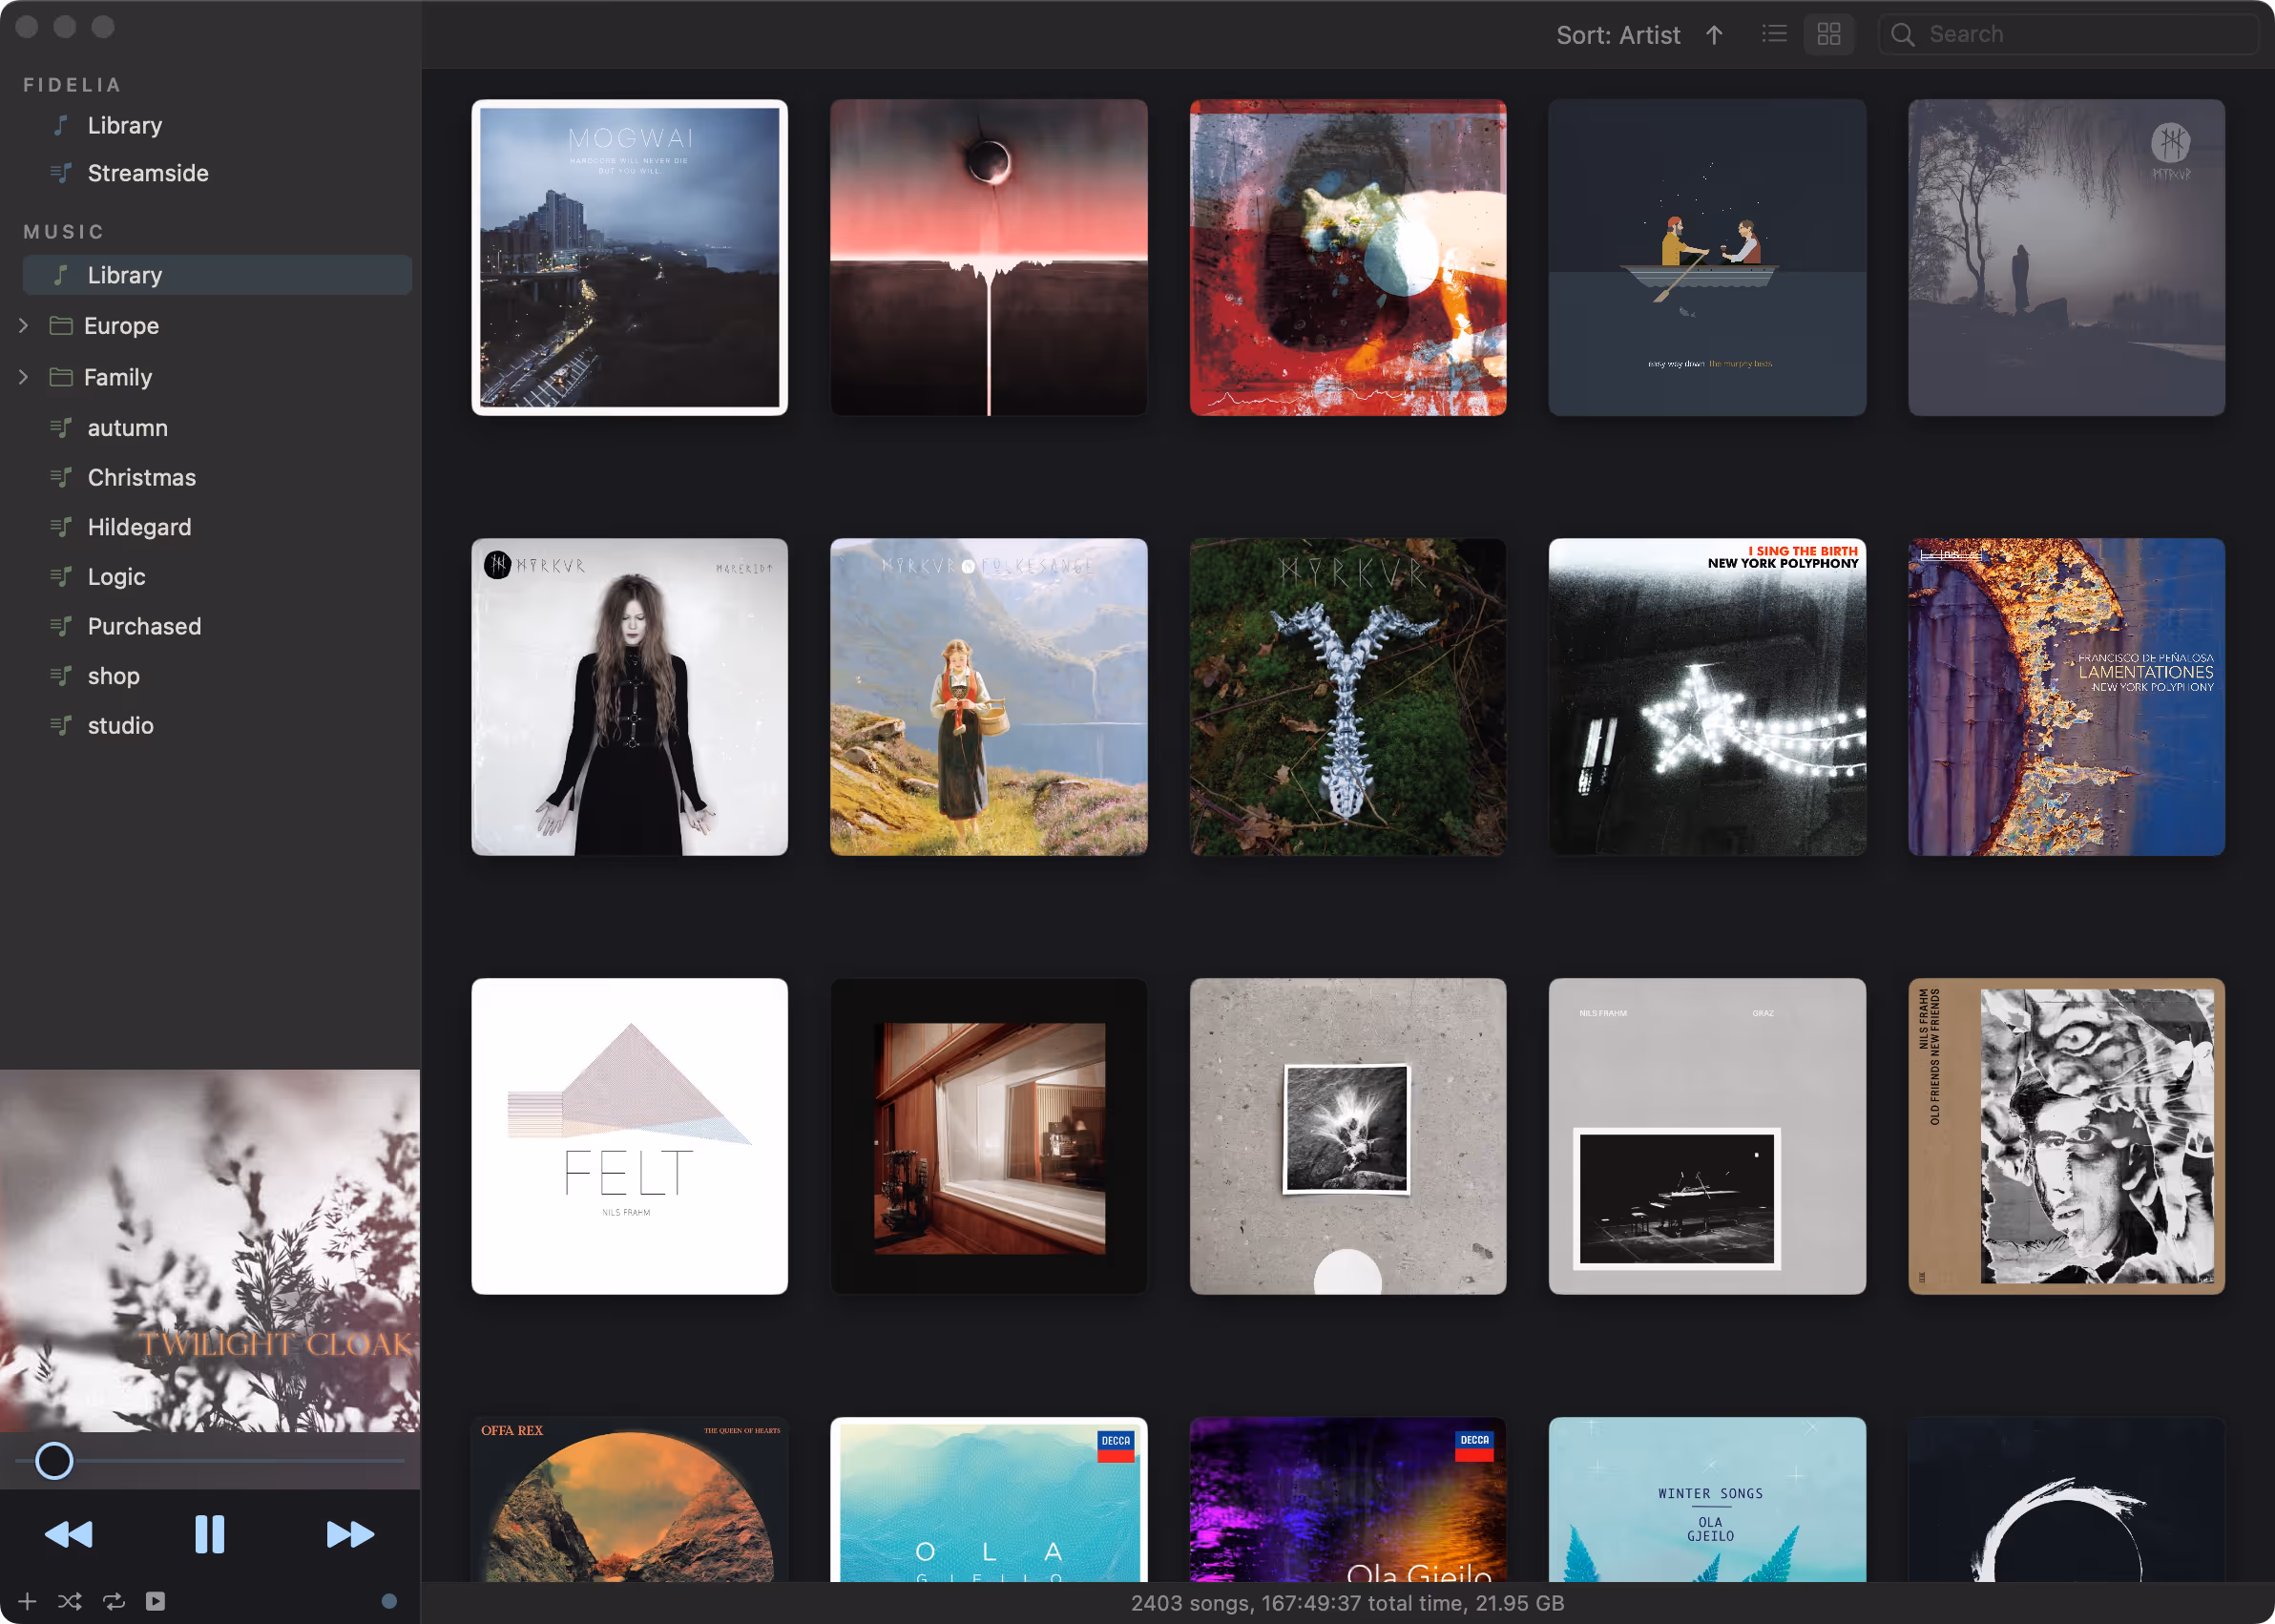Select the purple Ola Gjeilo Decca album

click(x=1348, y=1499)
